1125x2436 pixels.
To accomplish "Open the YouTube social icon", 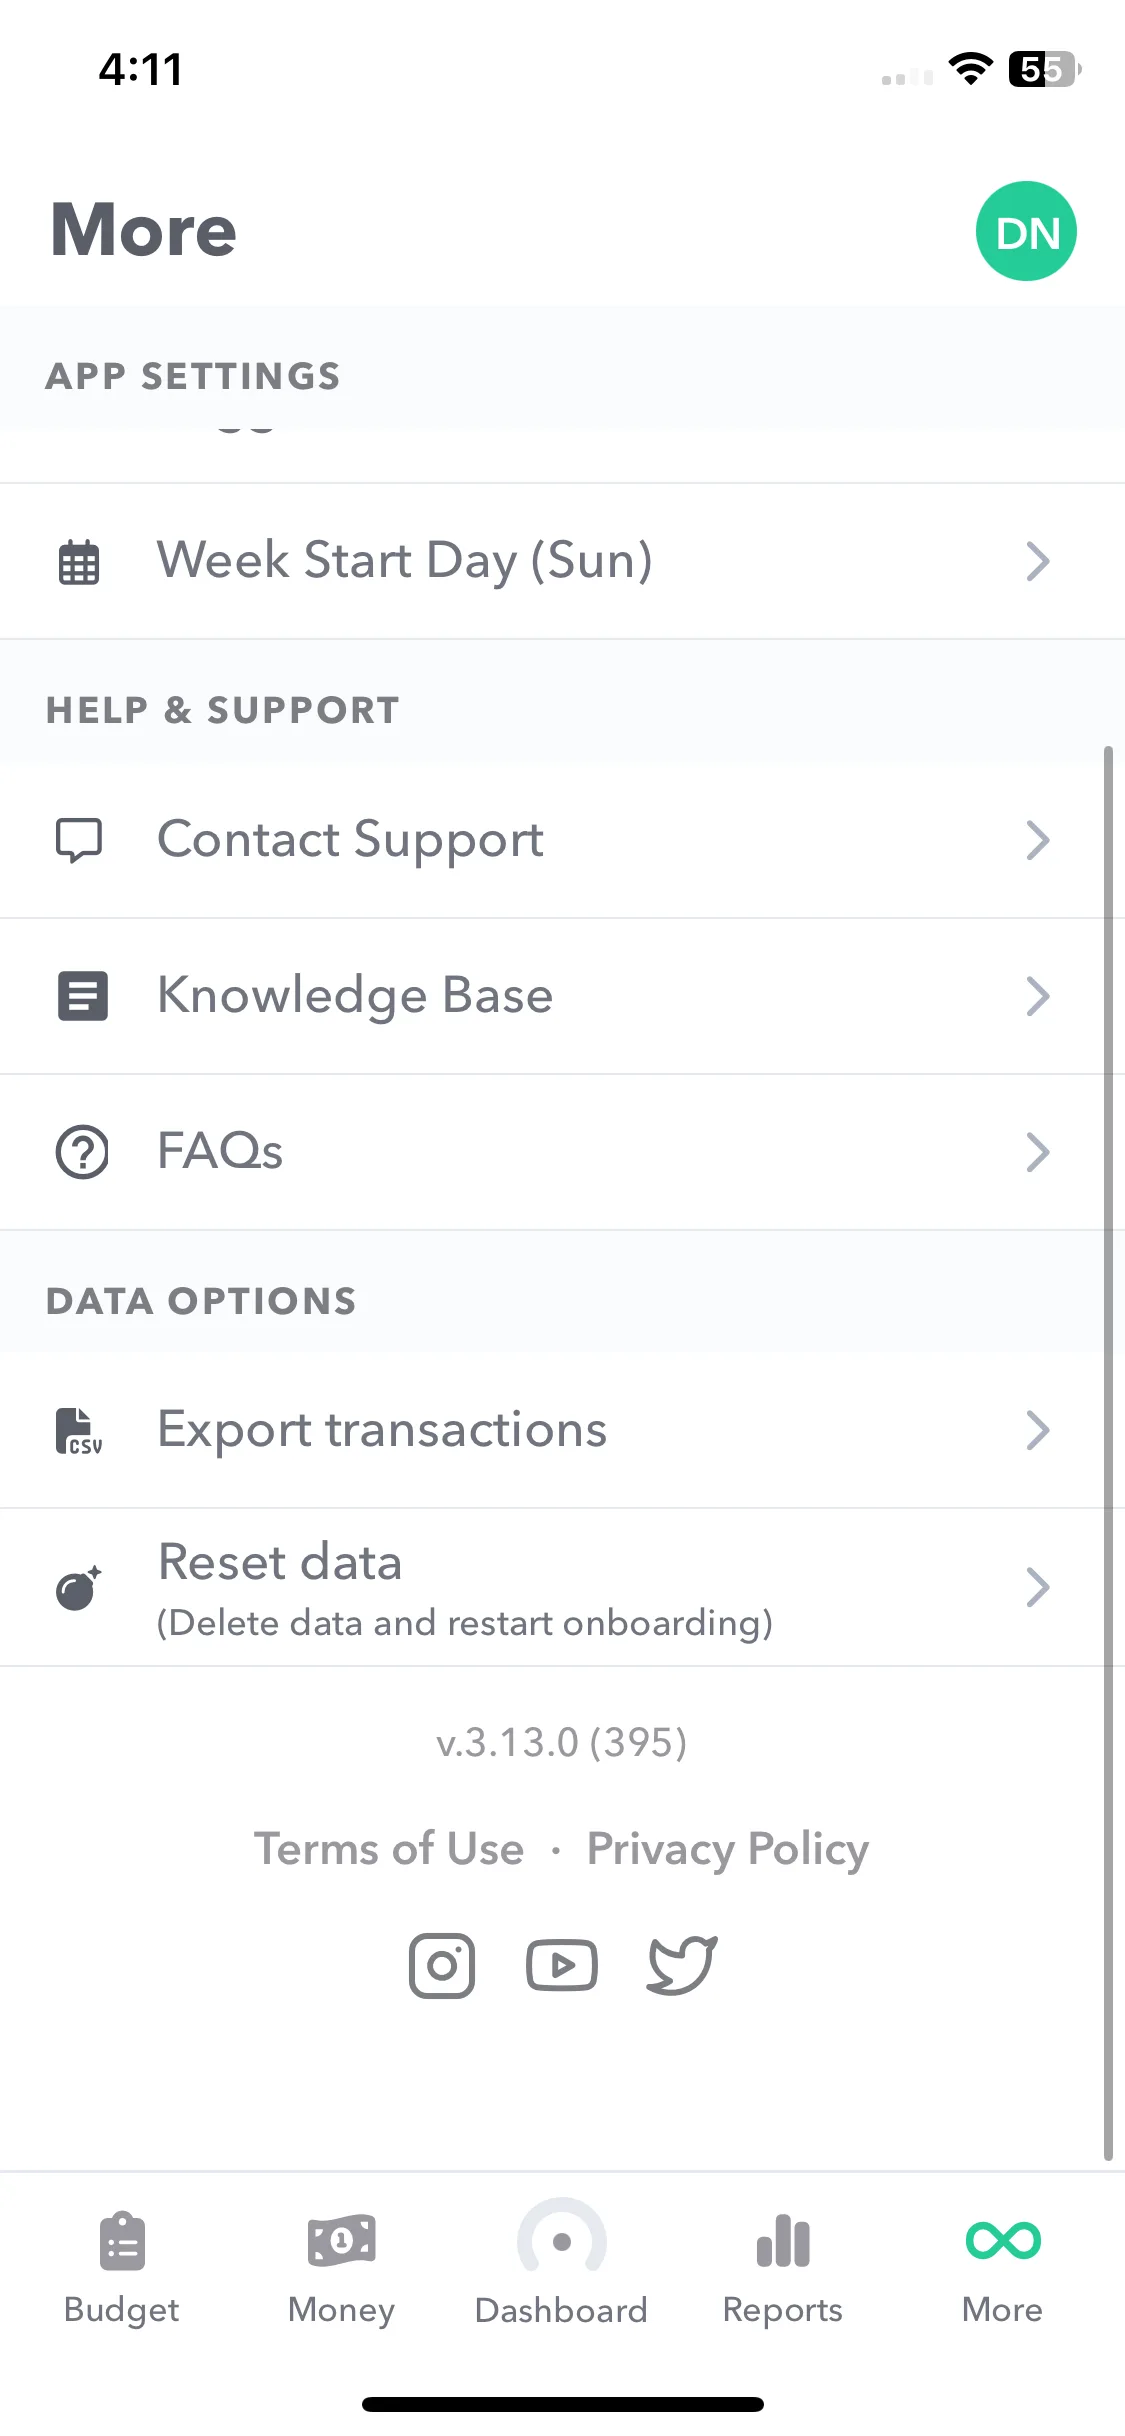I will [562, 1965].
